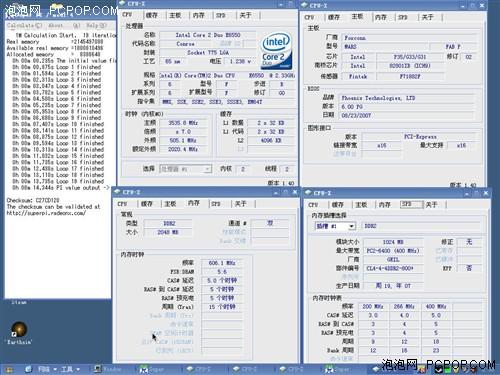Image resolution: width=500 pixels, height=375 pixels.
Task: Click the core speed value 3535.8 MHz
Action: [183, 123]
